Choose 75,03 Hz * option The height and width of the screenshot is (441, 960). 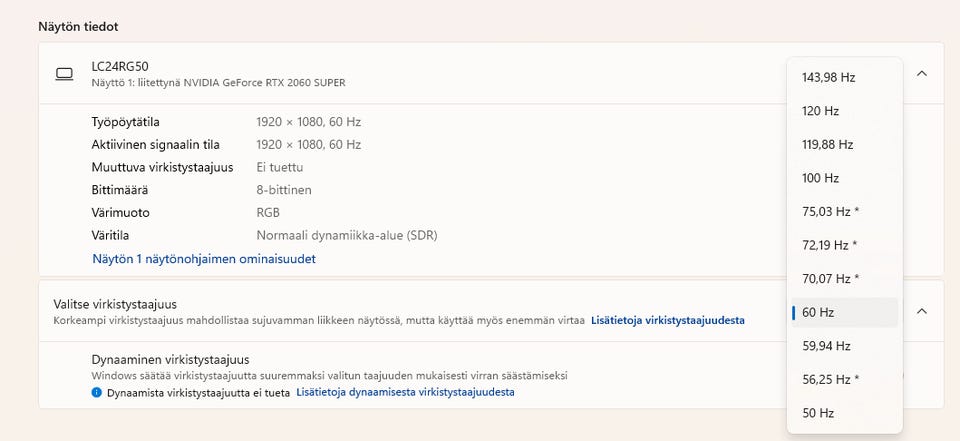(x=844, y=212)
